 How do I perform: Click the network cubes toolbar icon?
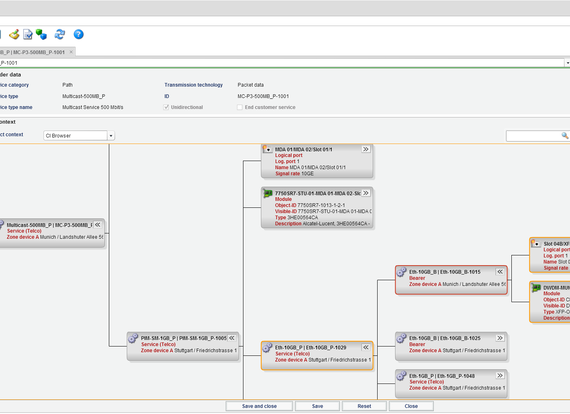41,35
